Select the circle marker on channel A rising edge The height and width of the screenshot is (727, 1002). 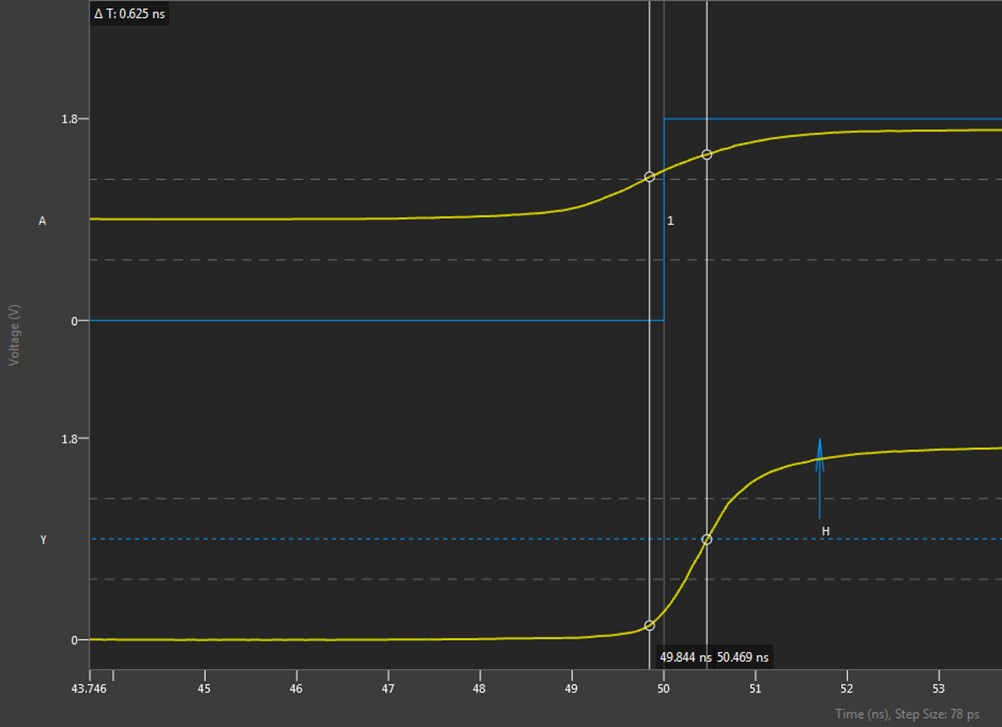pos(651,177)
